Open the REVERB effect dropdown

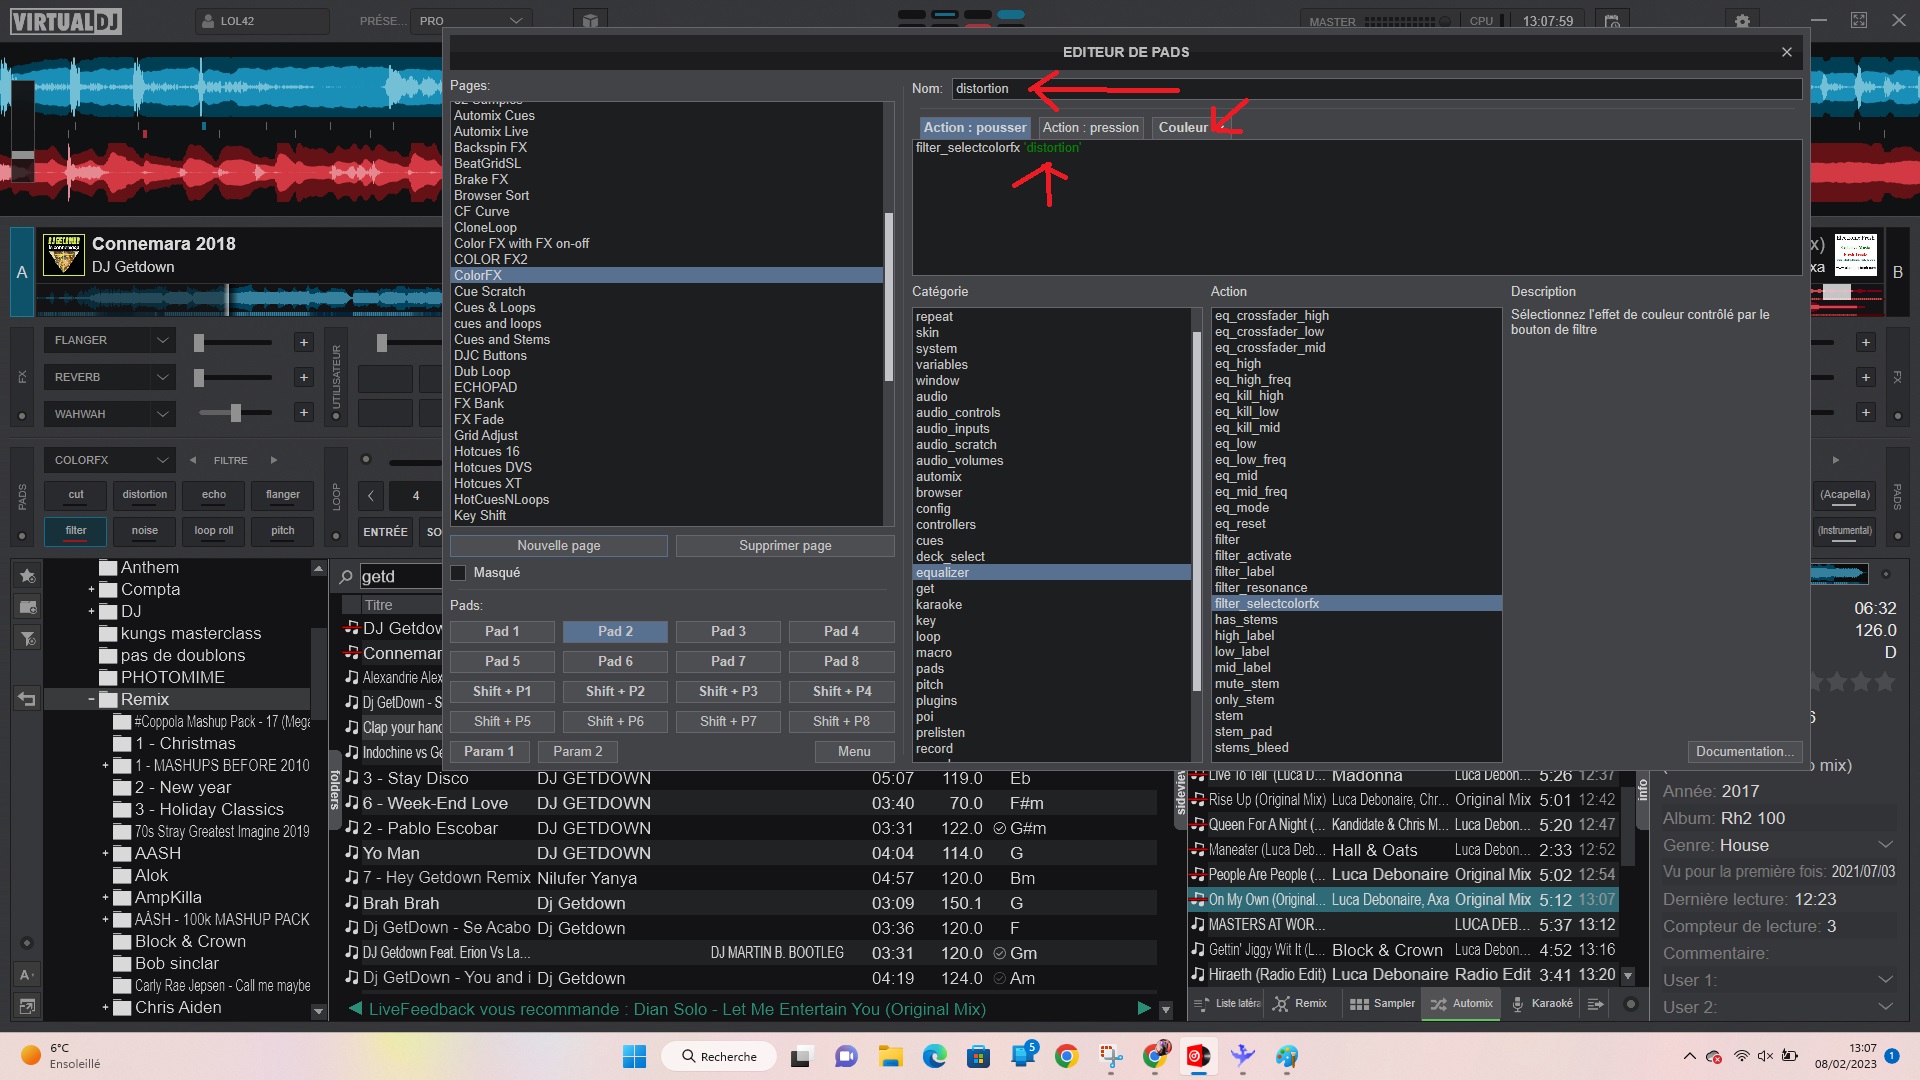[x=162, y=378]
